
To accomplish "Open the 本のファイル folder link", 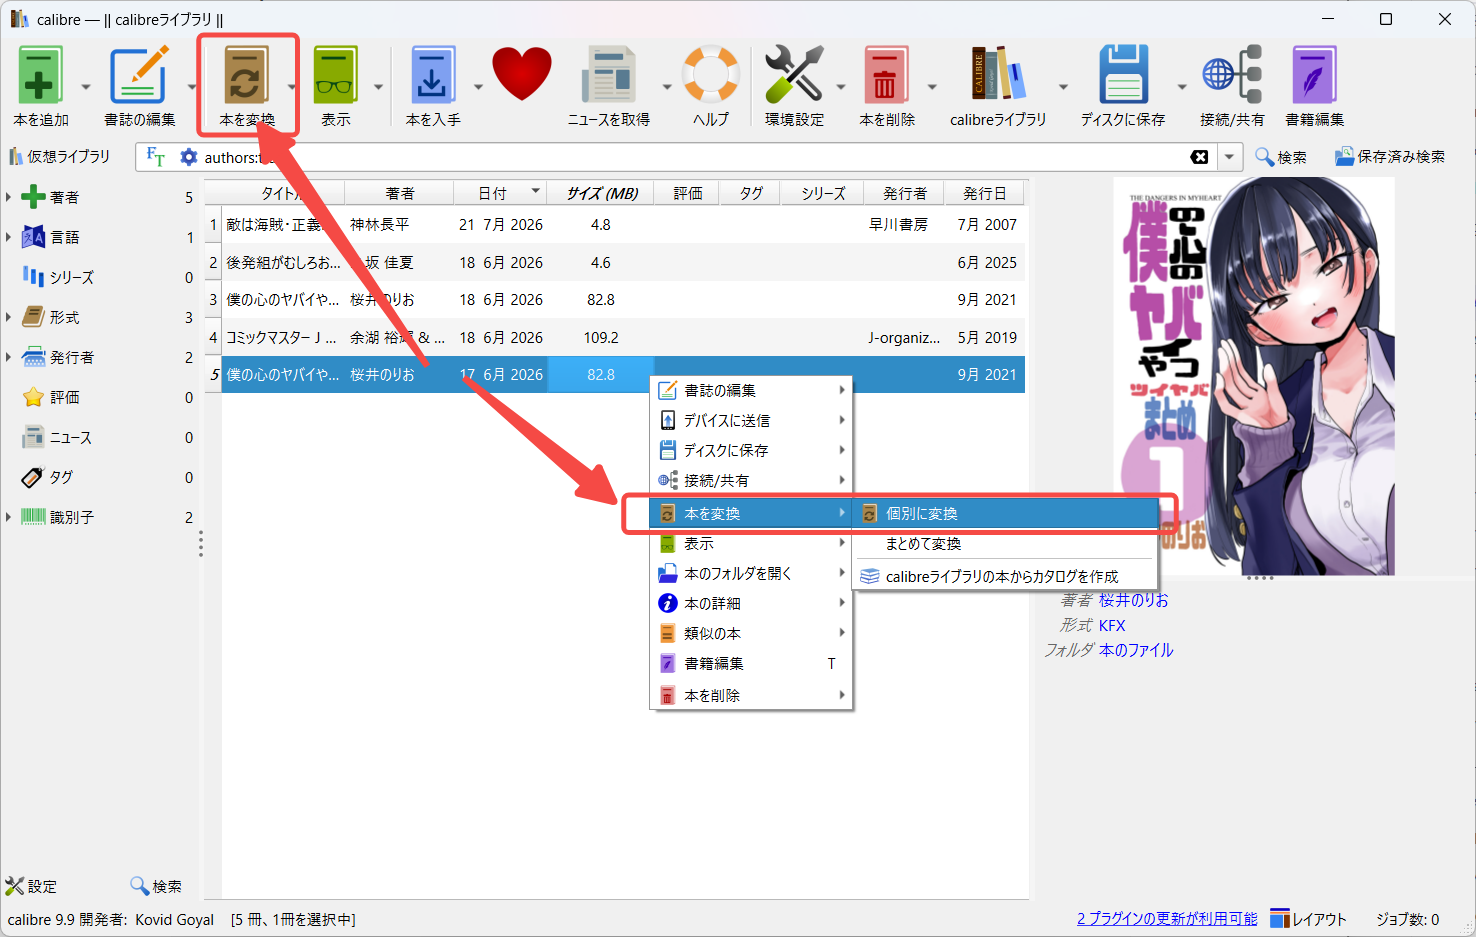I will (x=1136, y=650).
